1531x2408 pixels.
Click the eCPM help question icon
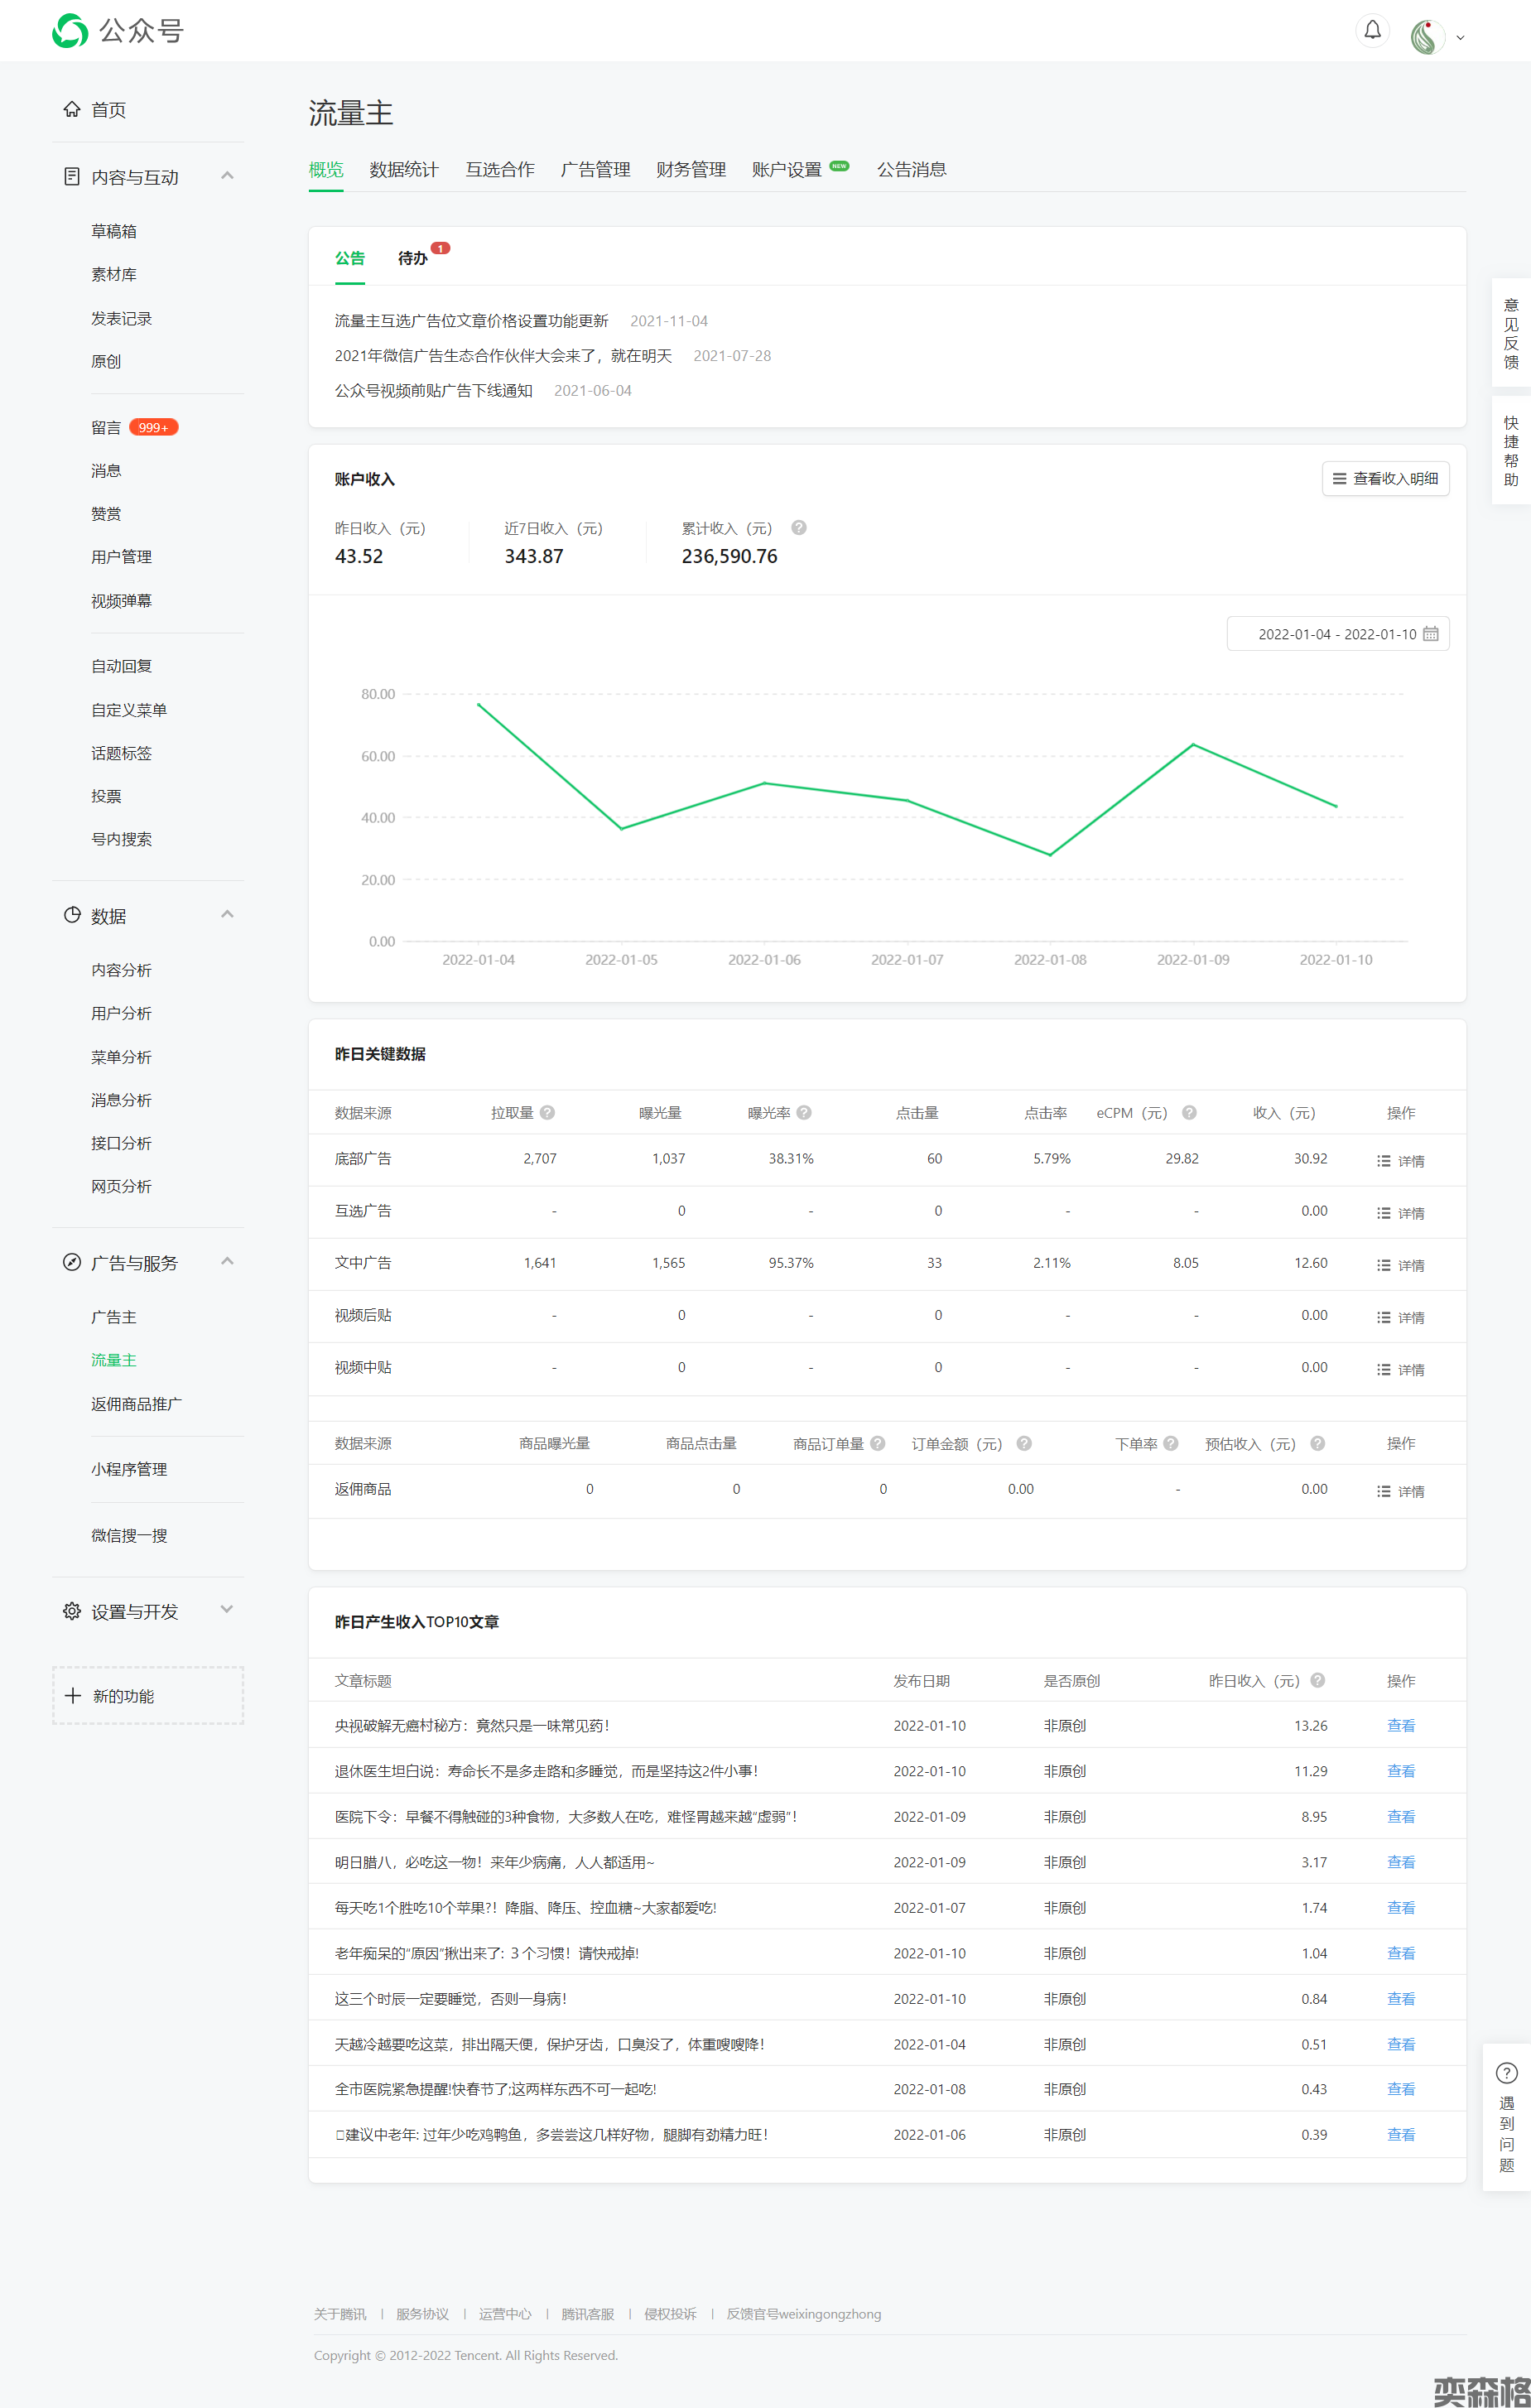[1189, 1112]
